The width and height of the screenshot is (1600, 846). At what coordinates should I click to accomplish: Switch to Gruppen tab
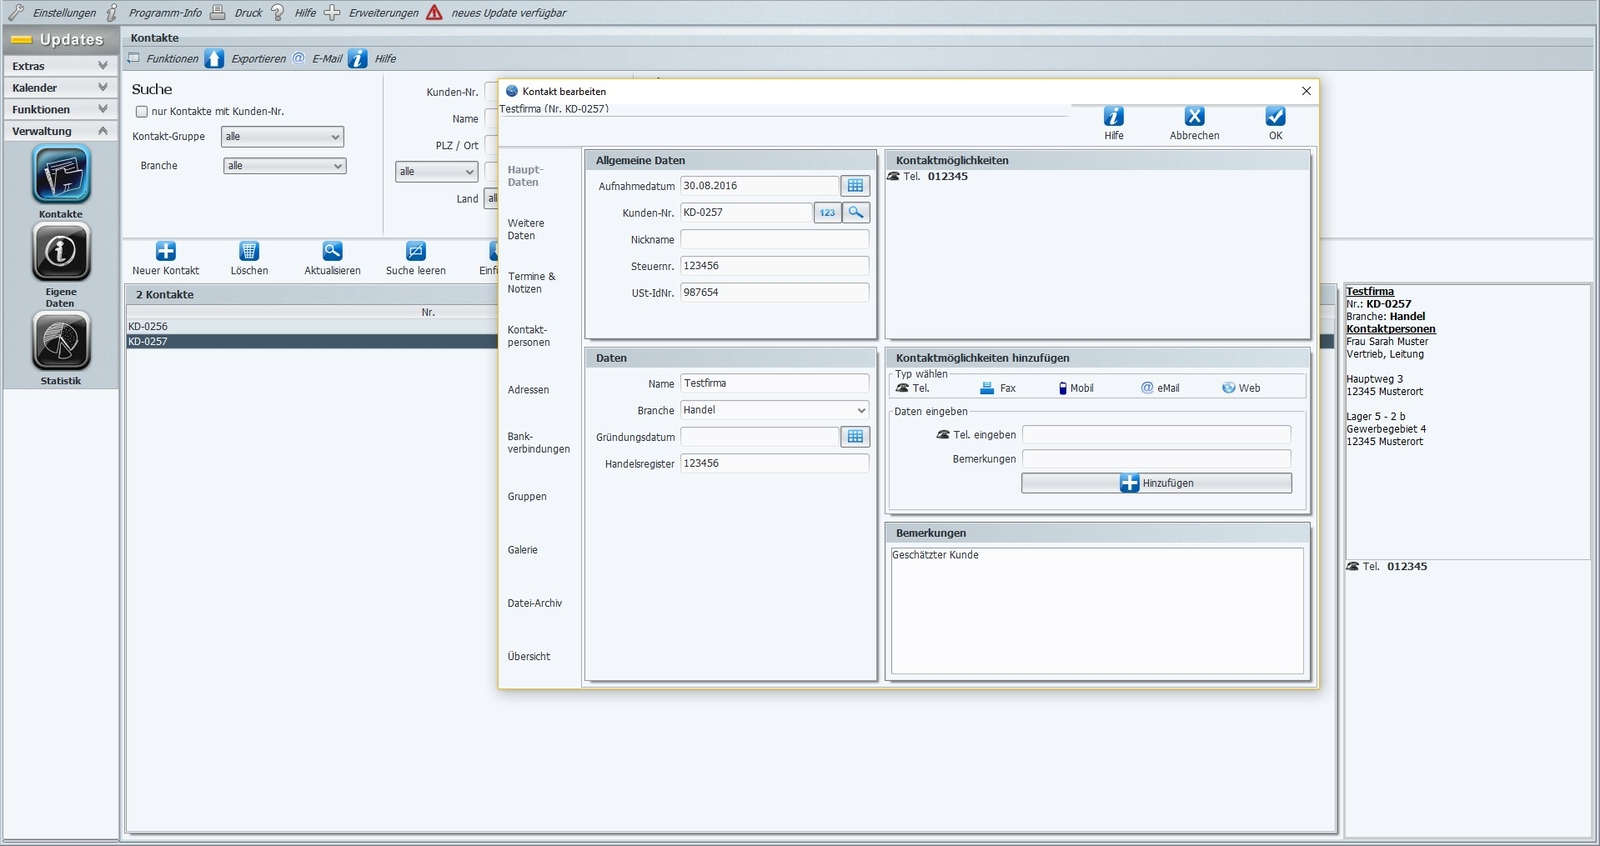[527, 497]
